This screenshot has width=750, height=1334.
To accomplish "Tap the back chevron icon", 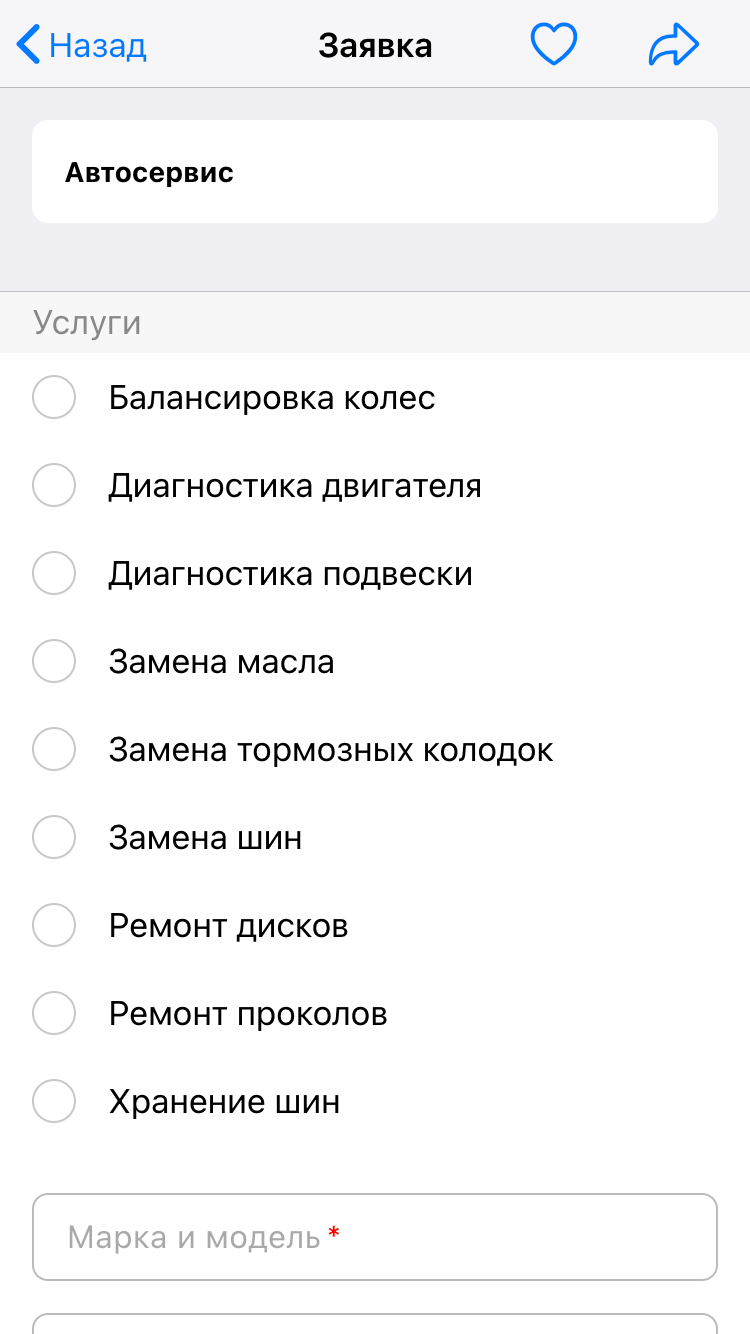I will pyautogui.click(x=28, y=45).
